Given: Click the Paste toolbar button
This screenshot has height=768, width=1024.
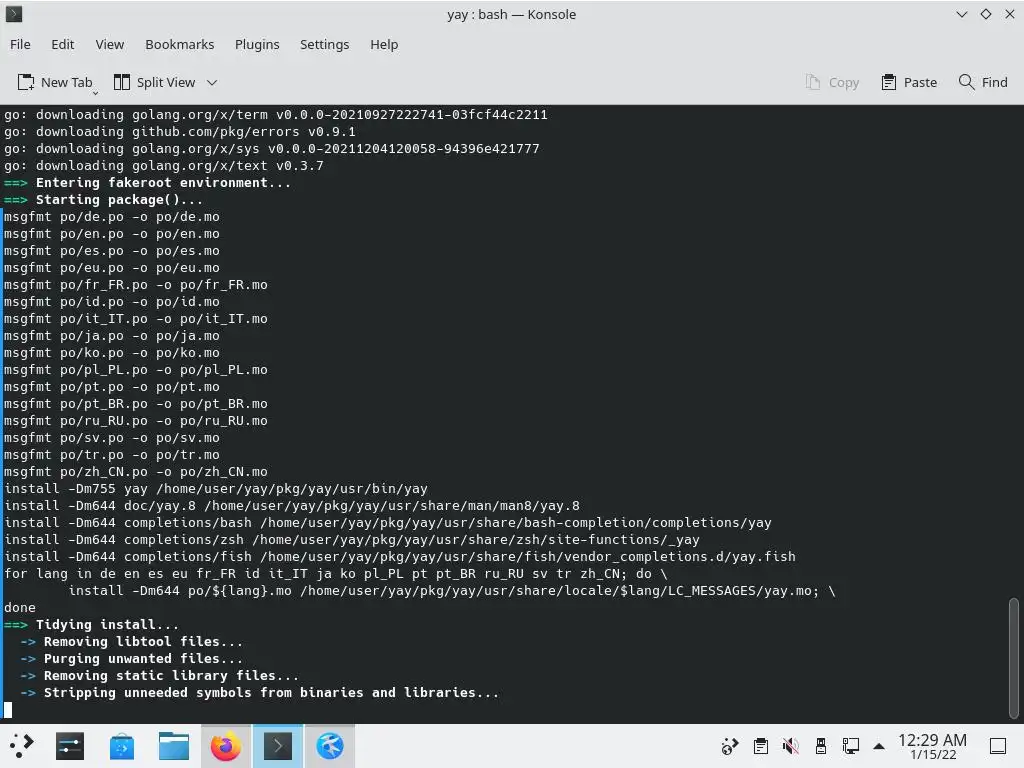Looking at the screenshot, I should (909, 82).
